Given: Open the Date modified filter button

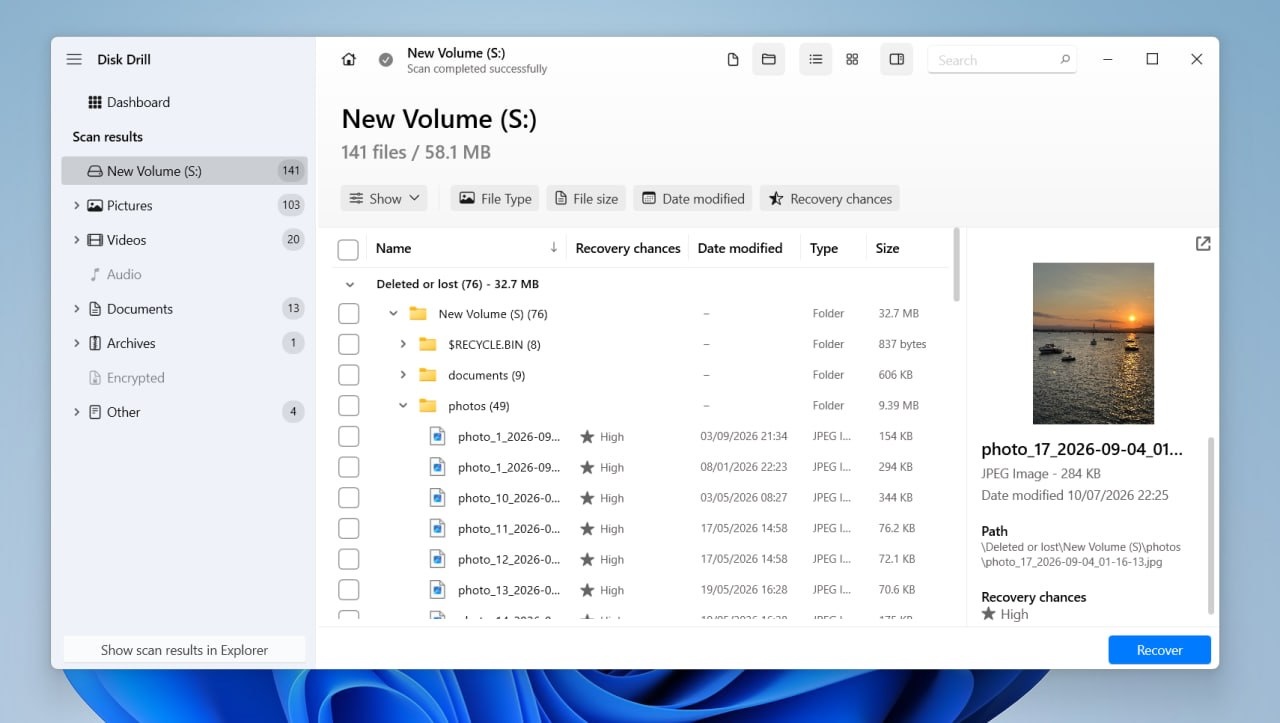Looking at the screenshot, I should (x=693, y=198).
